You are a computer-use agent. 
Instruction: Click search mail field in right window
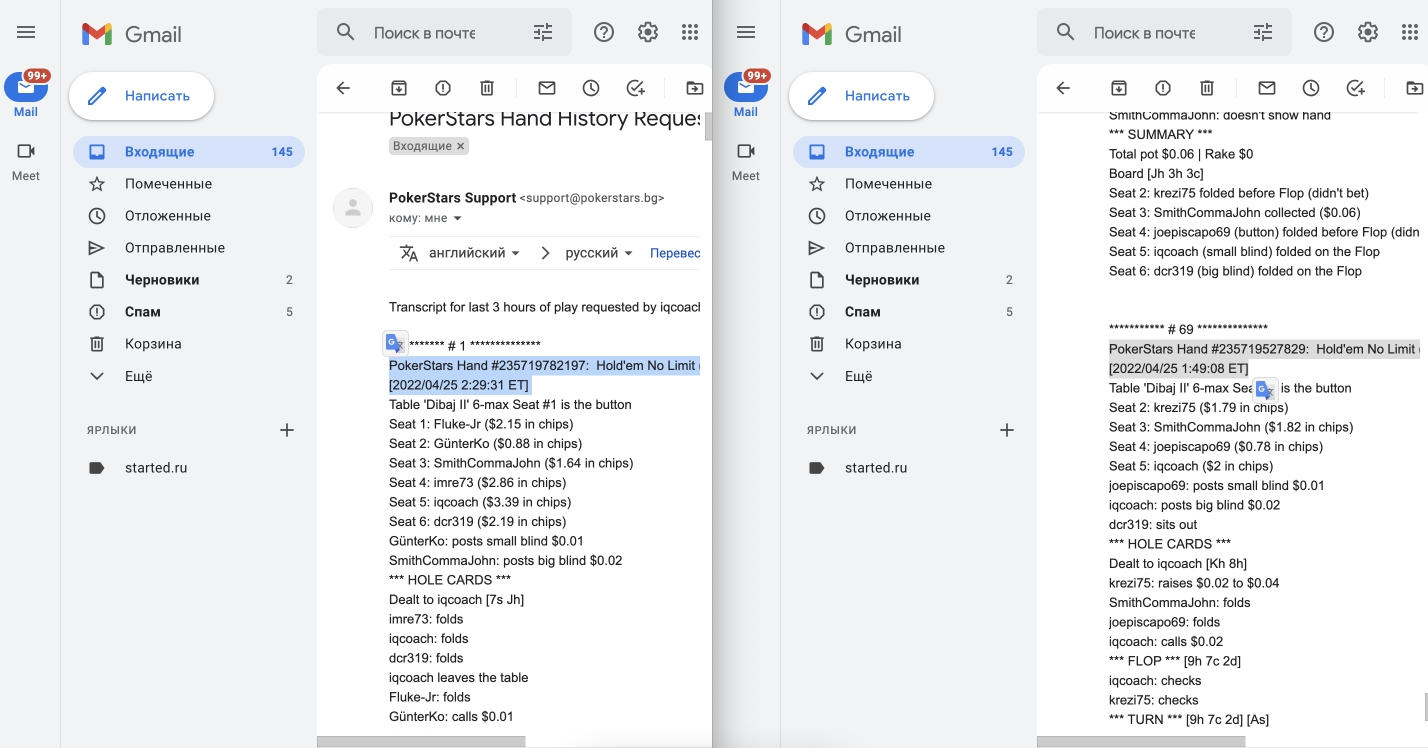click(1165, 33)
